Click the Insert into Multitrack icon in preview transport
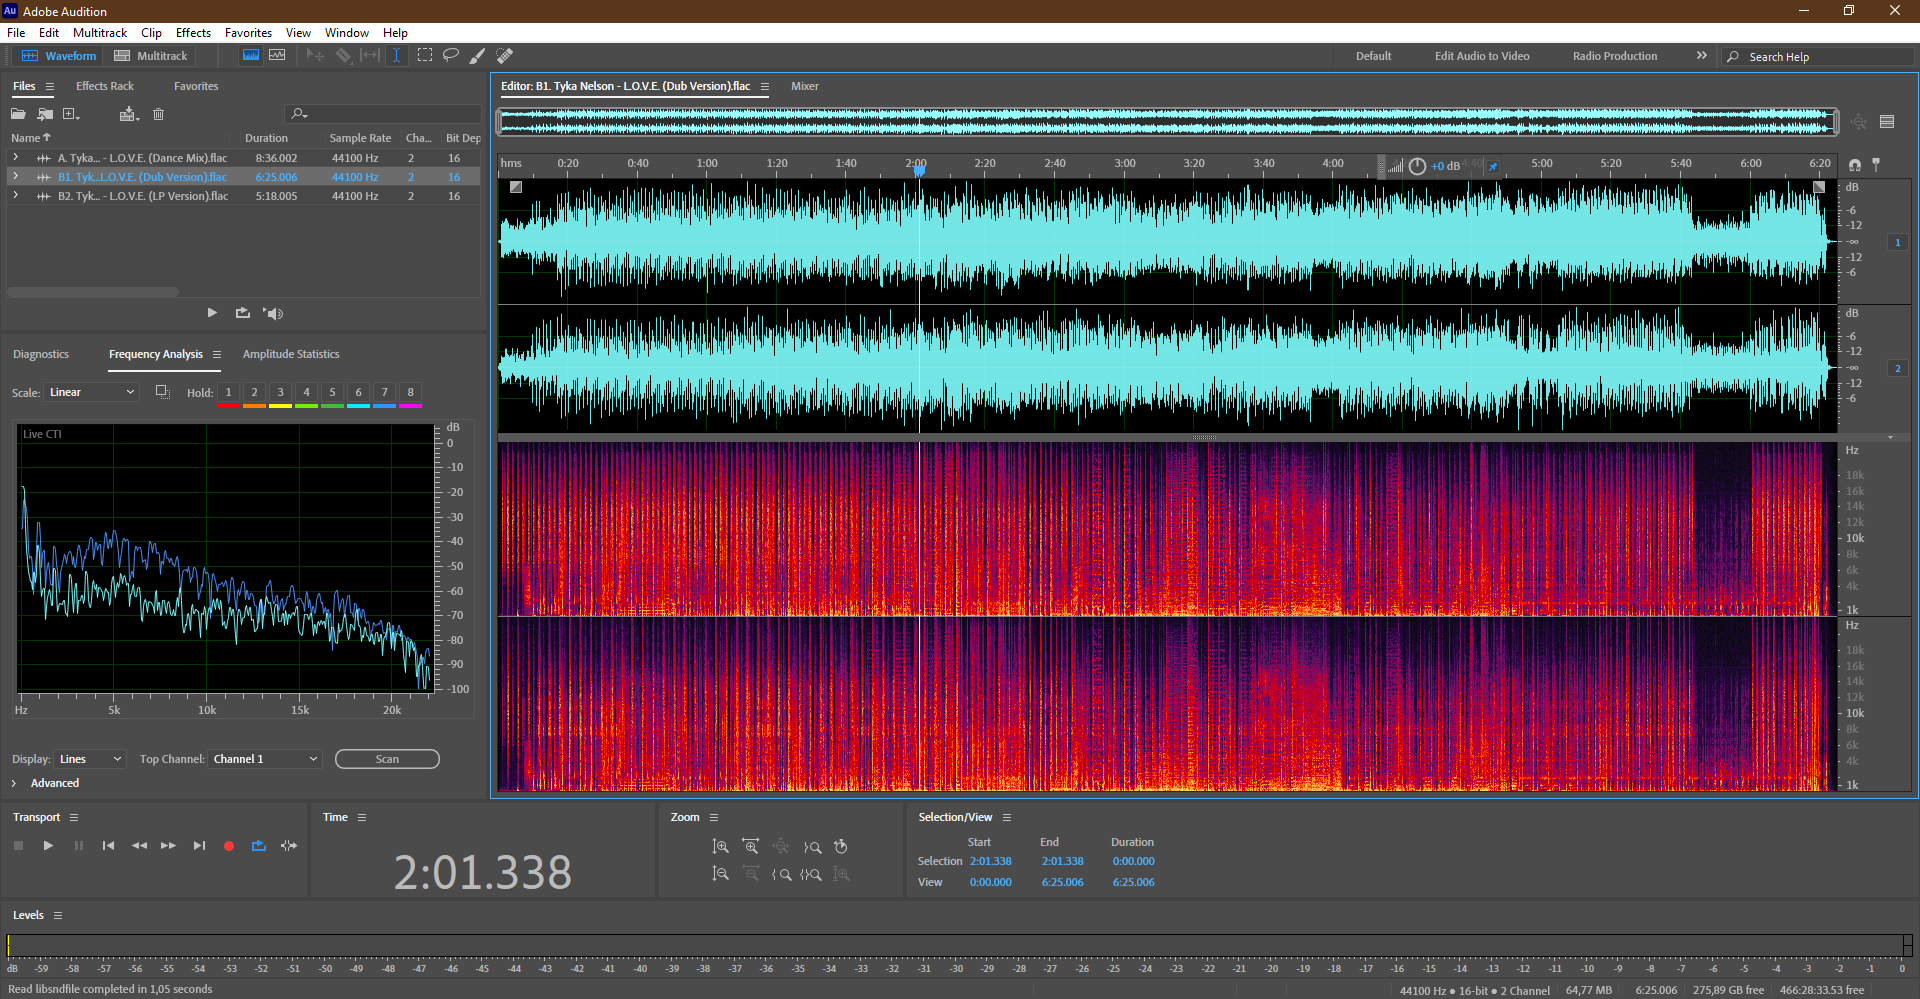Viewport: 1920px width, 999px height. click(x=243, y=313)
